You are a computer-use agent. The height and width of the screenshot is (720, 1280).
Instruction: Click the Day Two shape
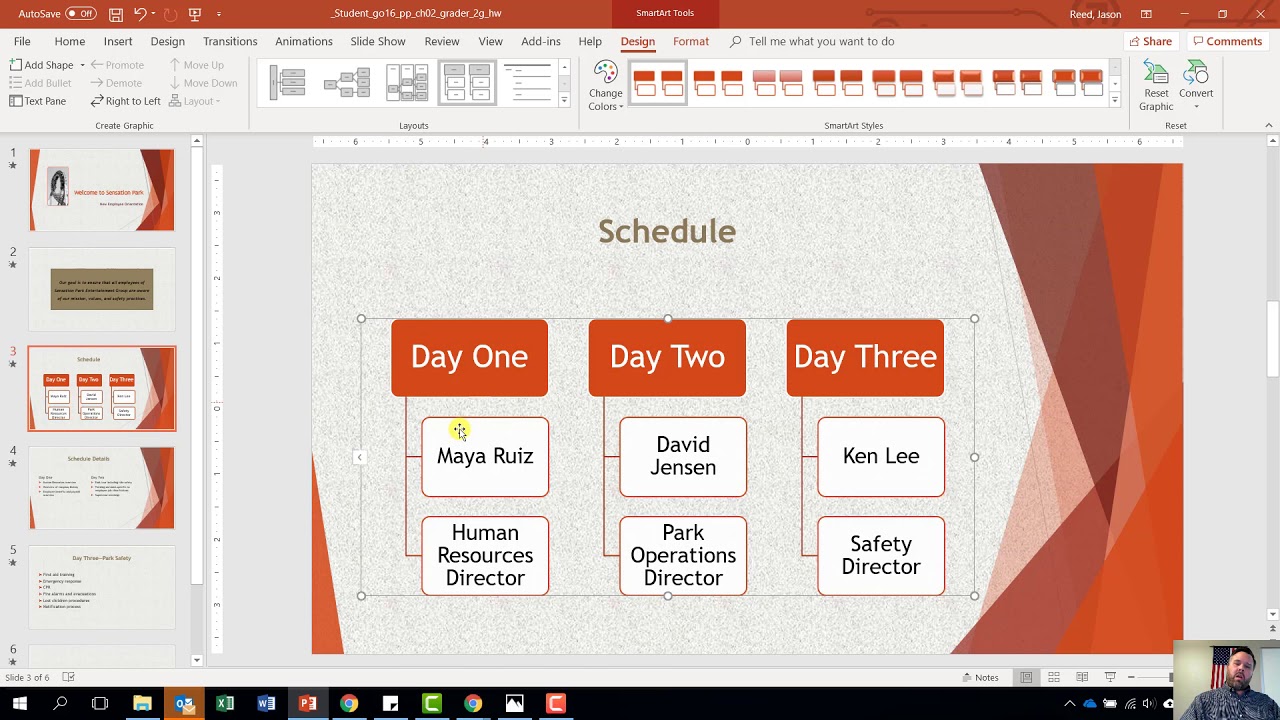pos(667,357)
